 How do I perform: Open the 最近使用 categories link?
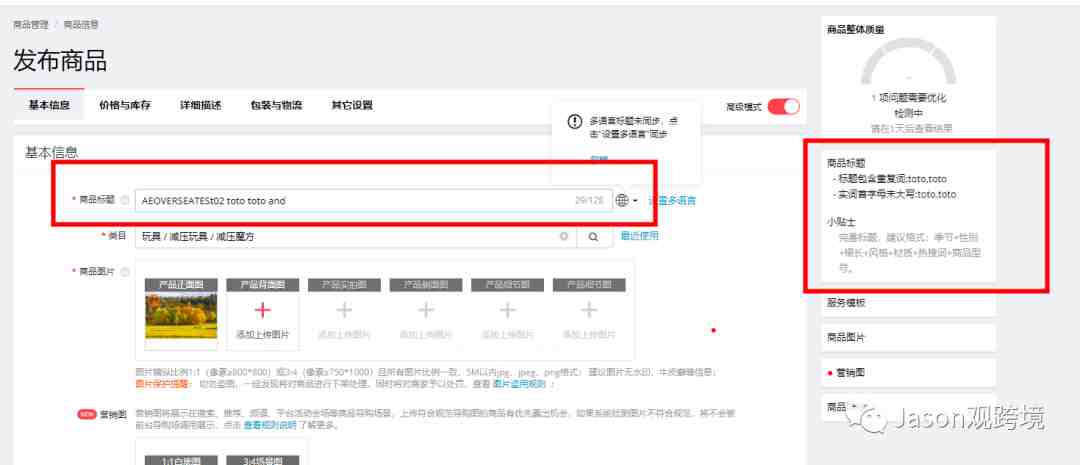pyautogui.click(x=639, y=236)
